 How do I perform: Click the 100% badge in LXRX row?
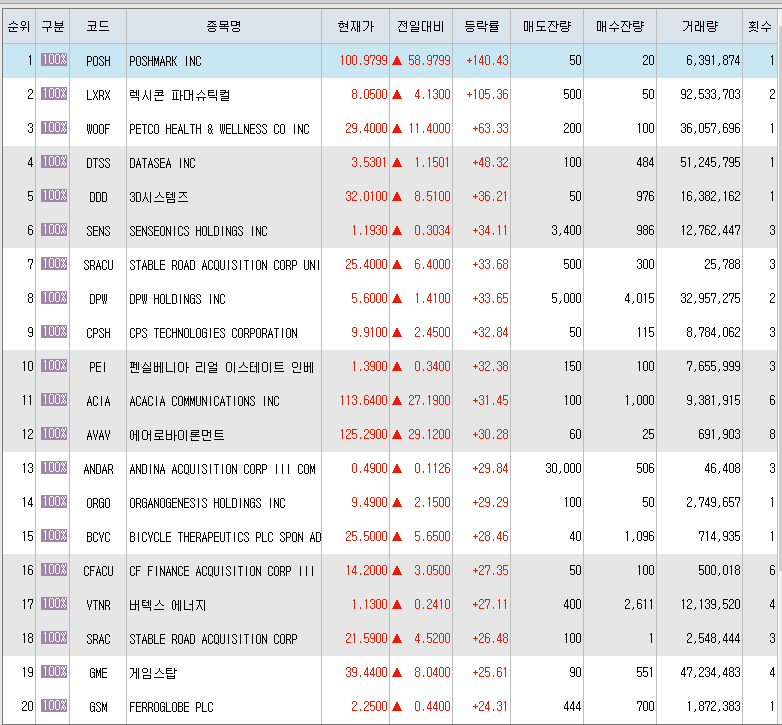pos(54,94)
